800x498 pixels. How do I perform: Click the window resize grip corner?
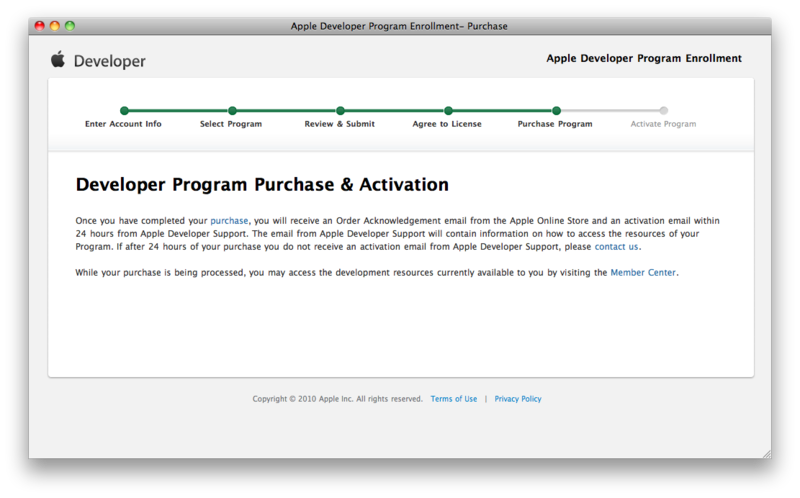[x=766, y=453]
